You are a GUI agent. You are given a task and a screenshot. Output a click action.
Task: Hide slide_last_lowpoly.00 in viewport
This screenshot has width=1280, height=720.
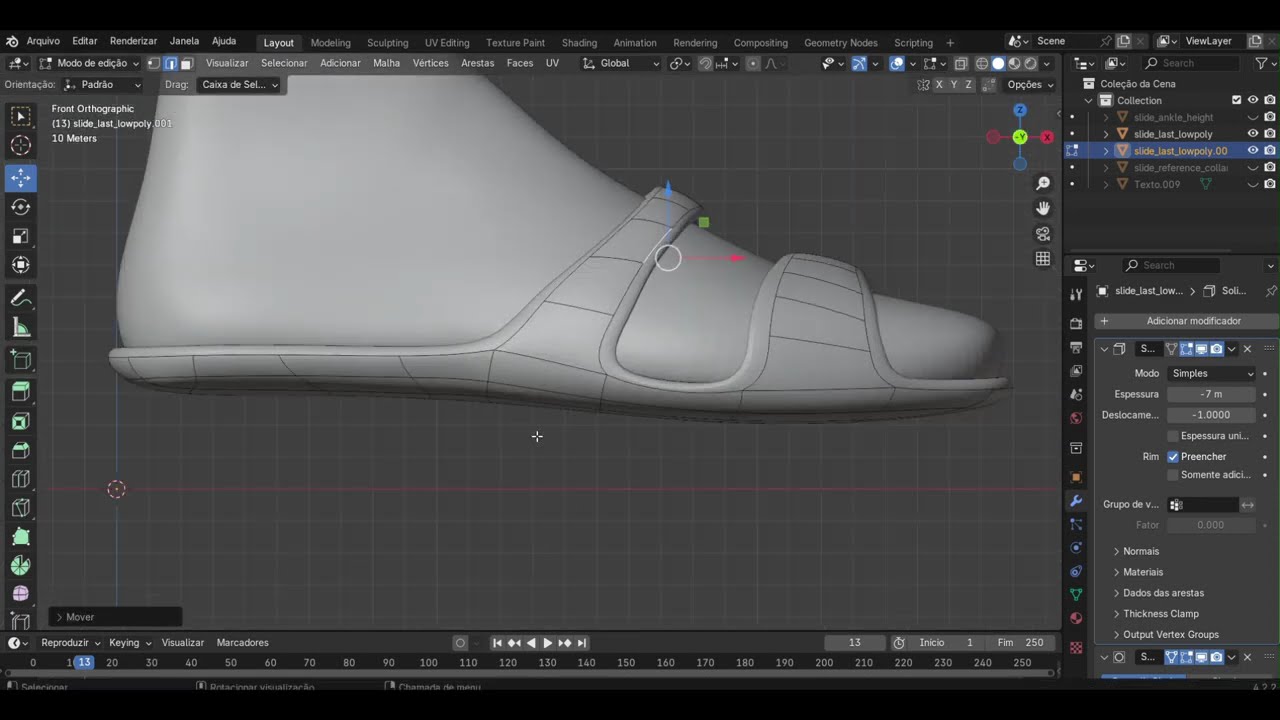tap(1252, 151)
